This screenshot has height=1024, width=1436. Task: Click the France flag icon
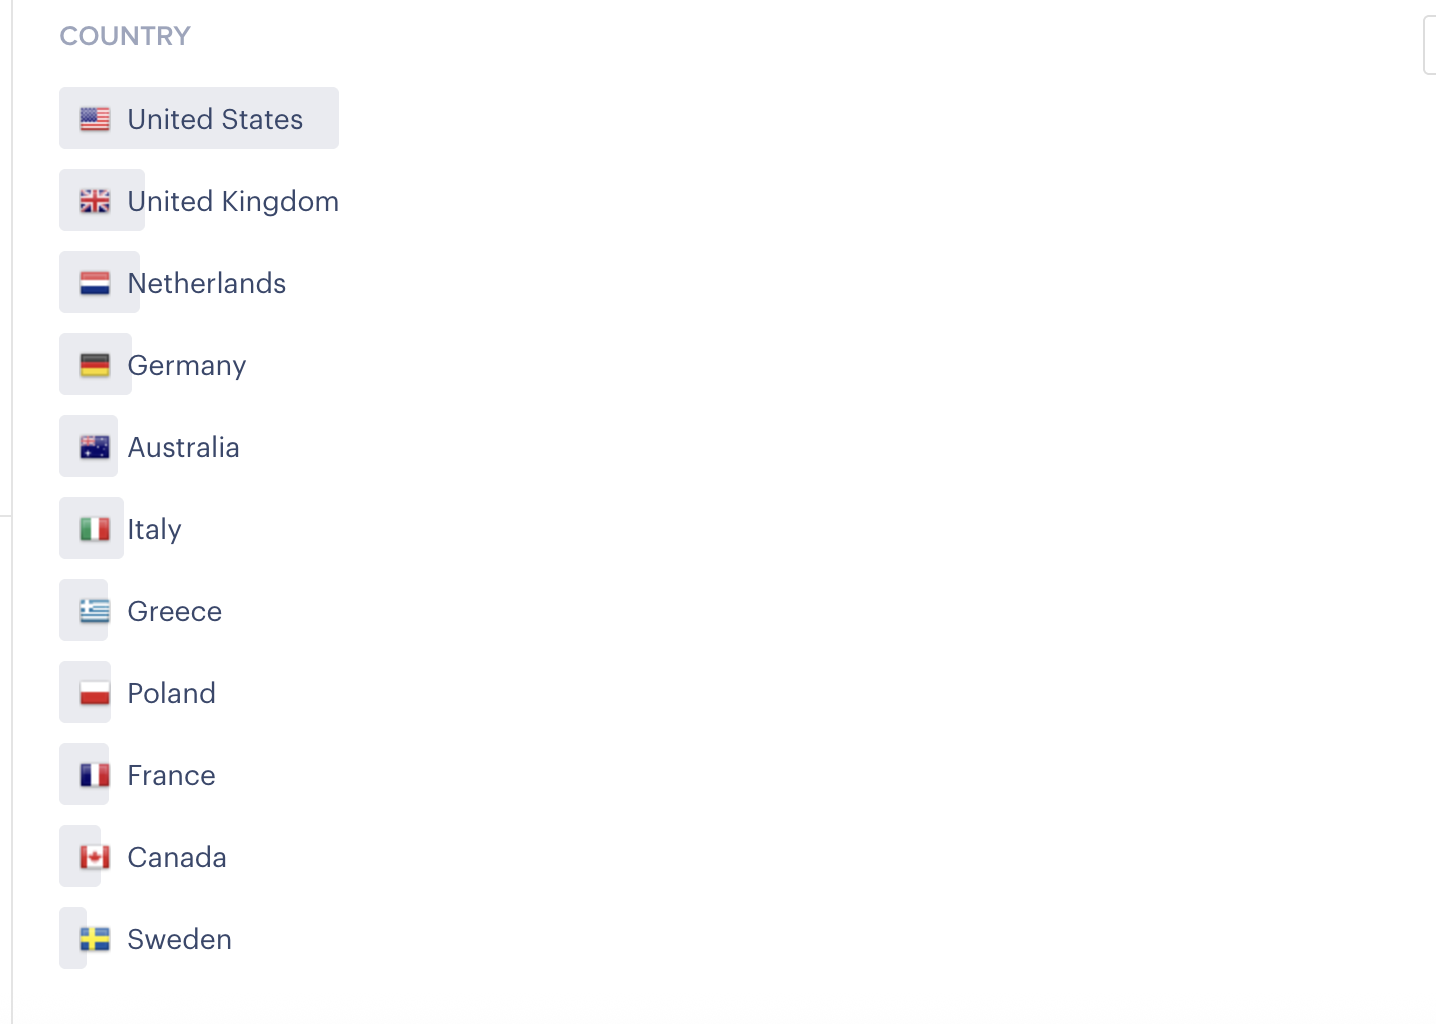pyautogui.click(x=95, y=775)
